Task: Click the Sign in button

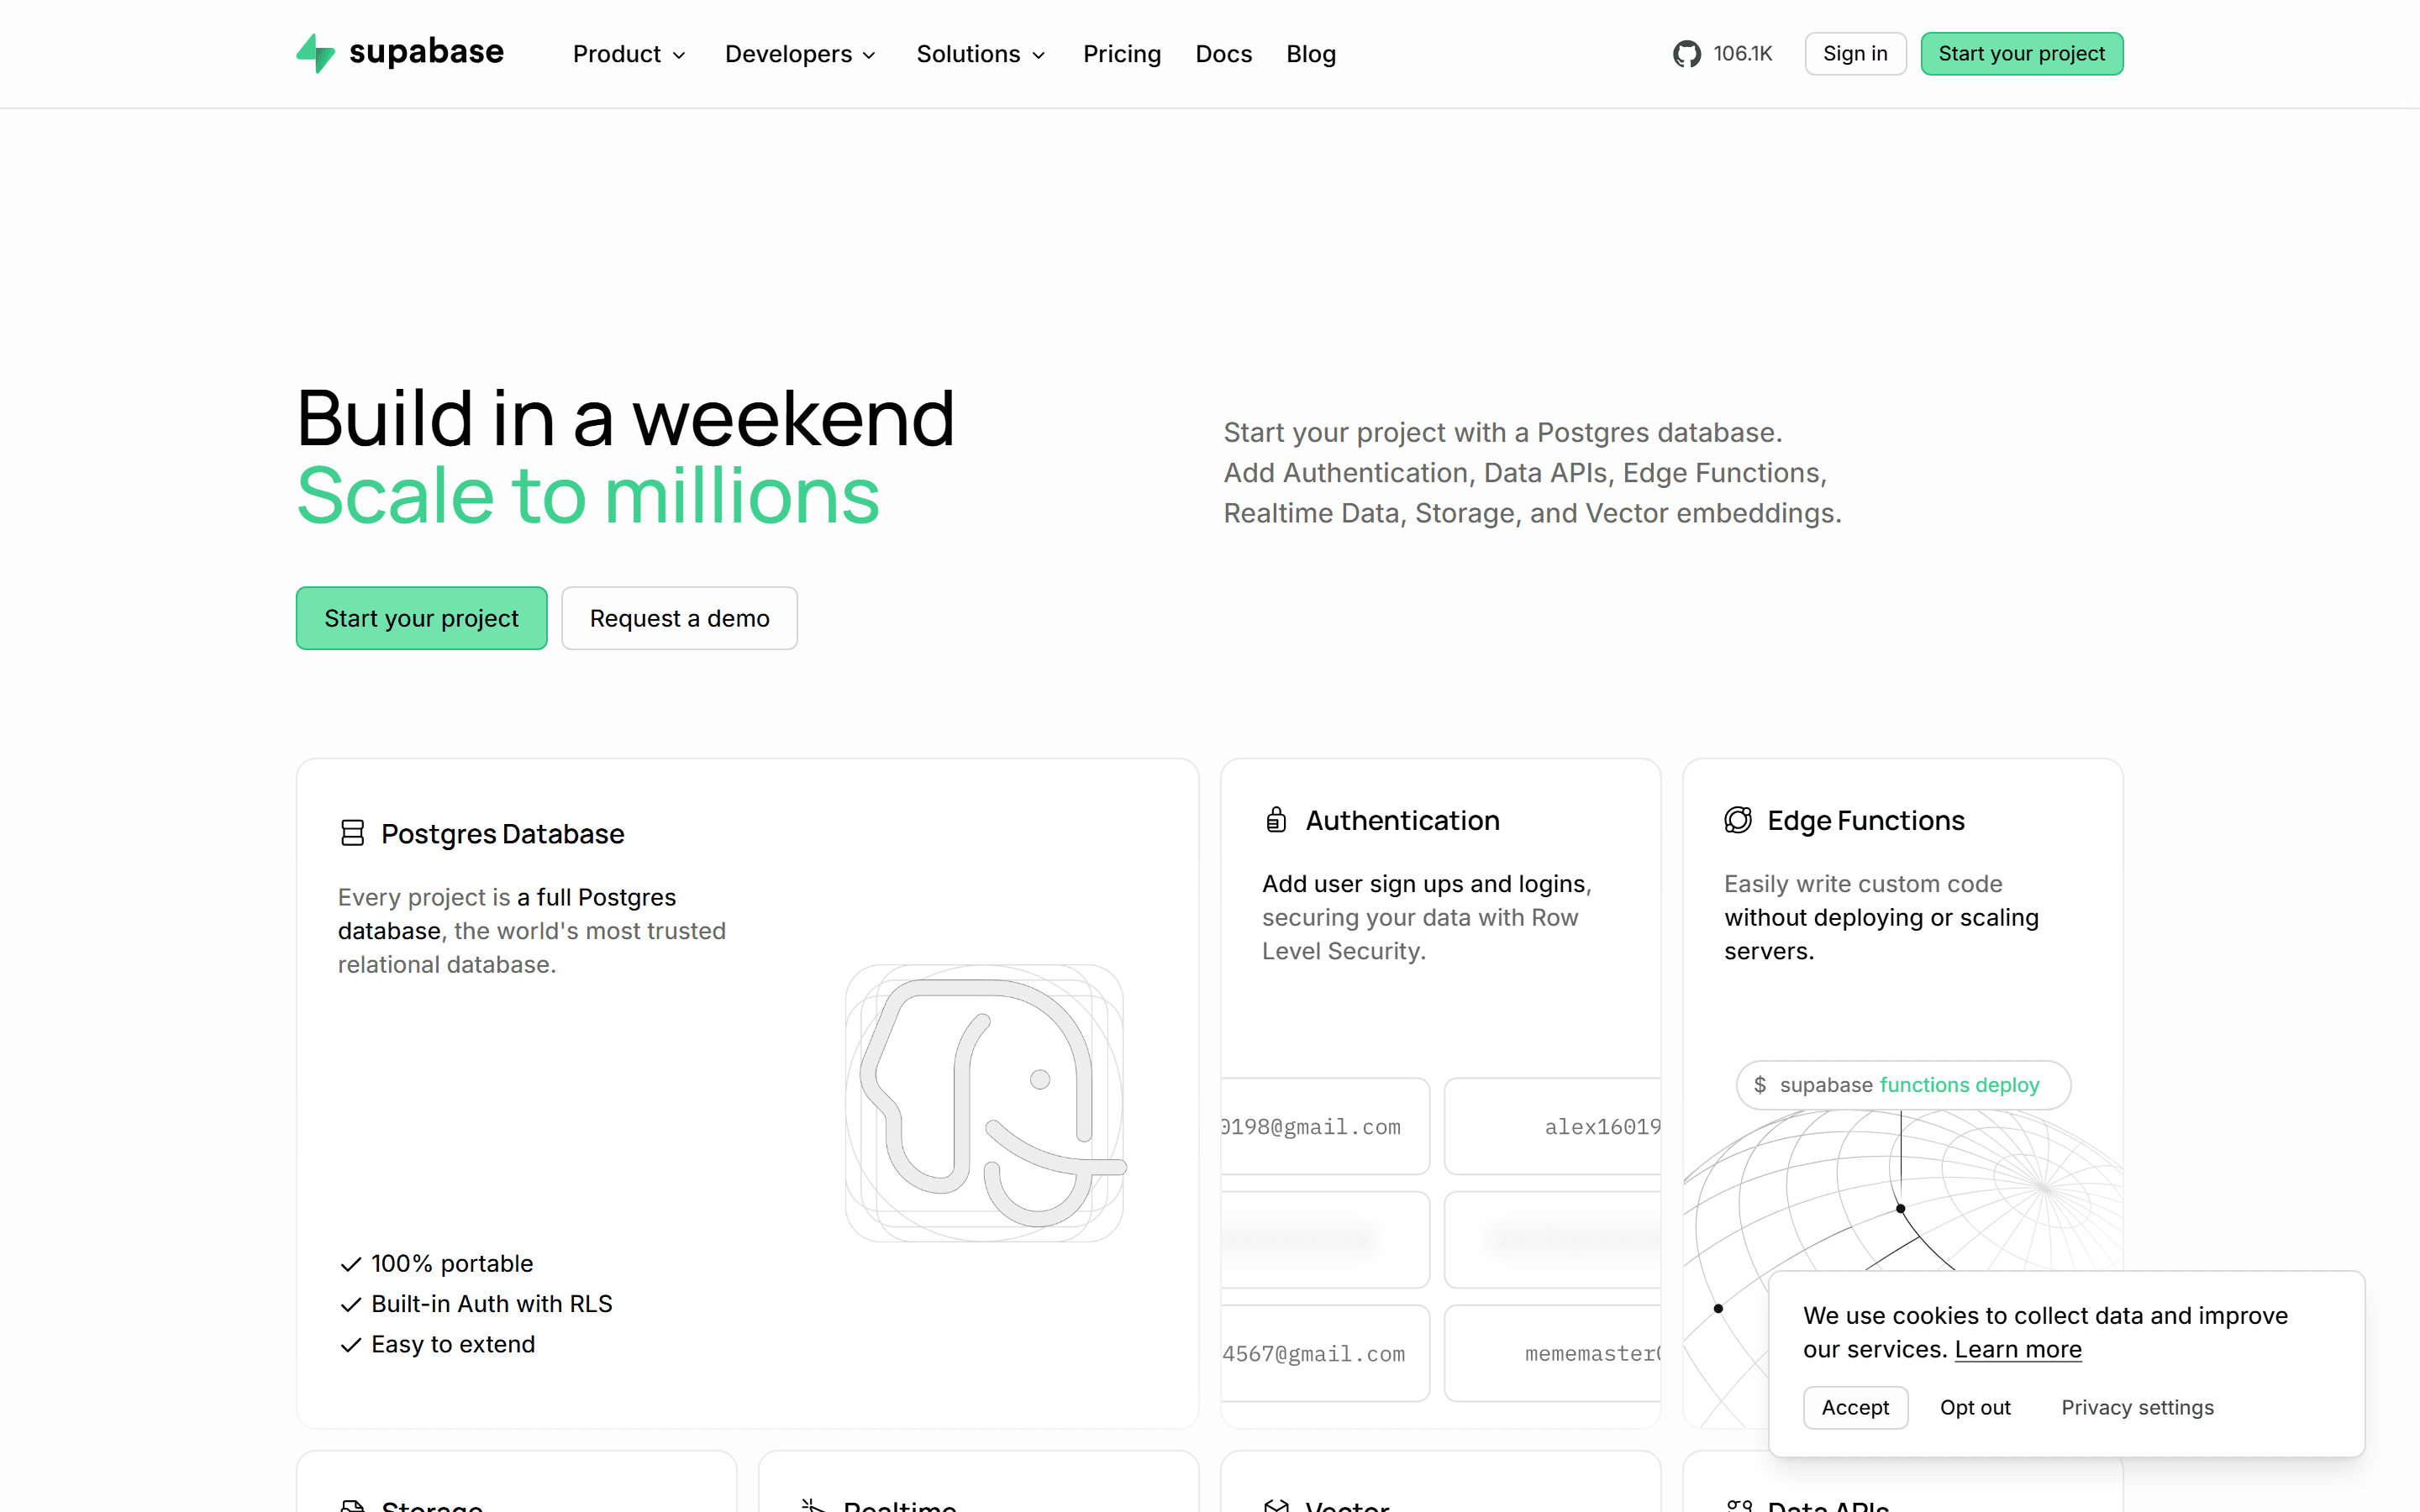Action: [x=1855, y=54]
